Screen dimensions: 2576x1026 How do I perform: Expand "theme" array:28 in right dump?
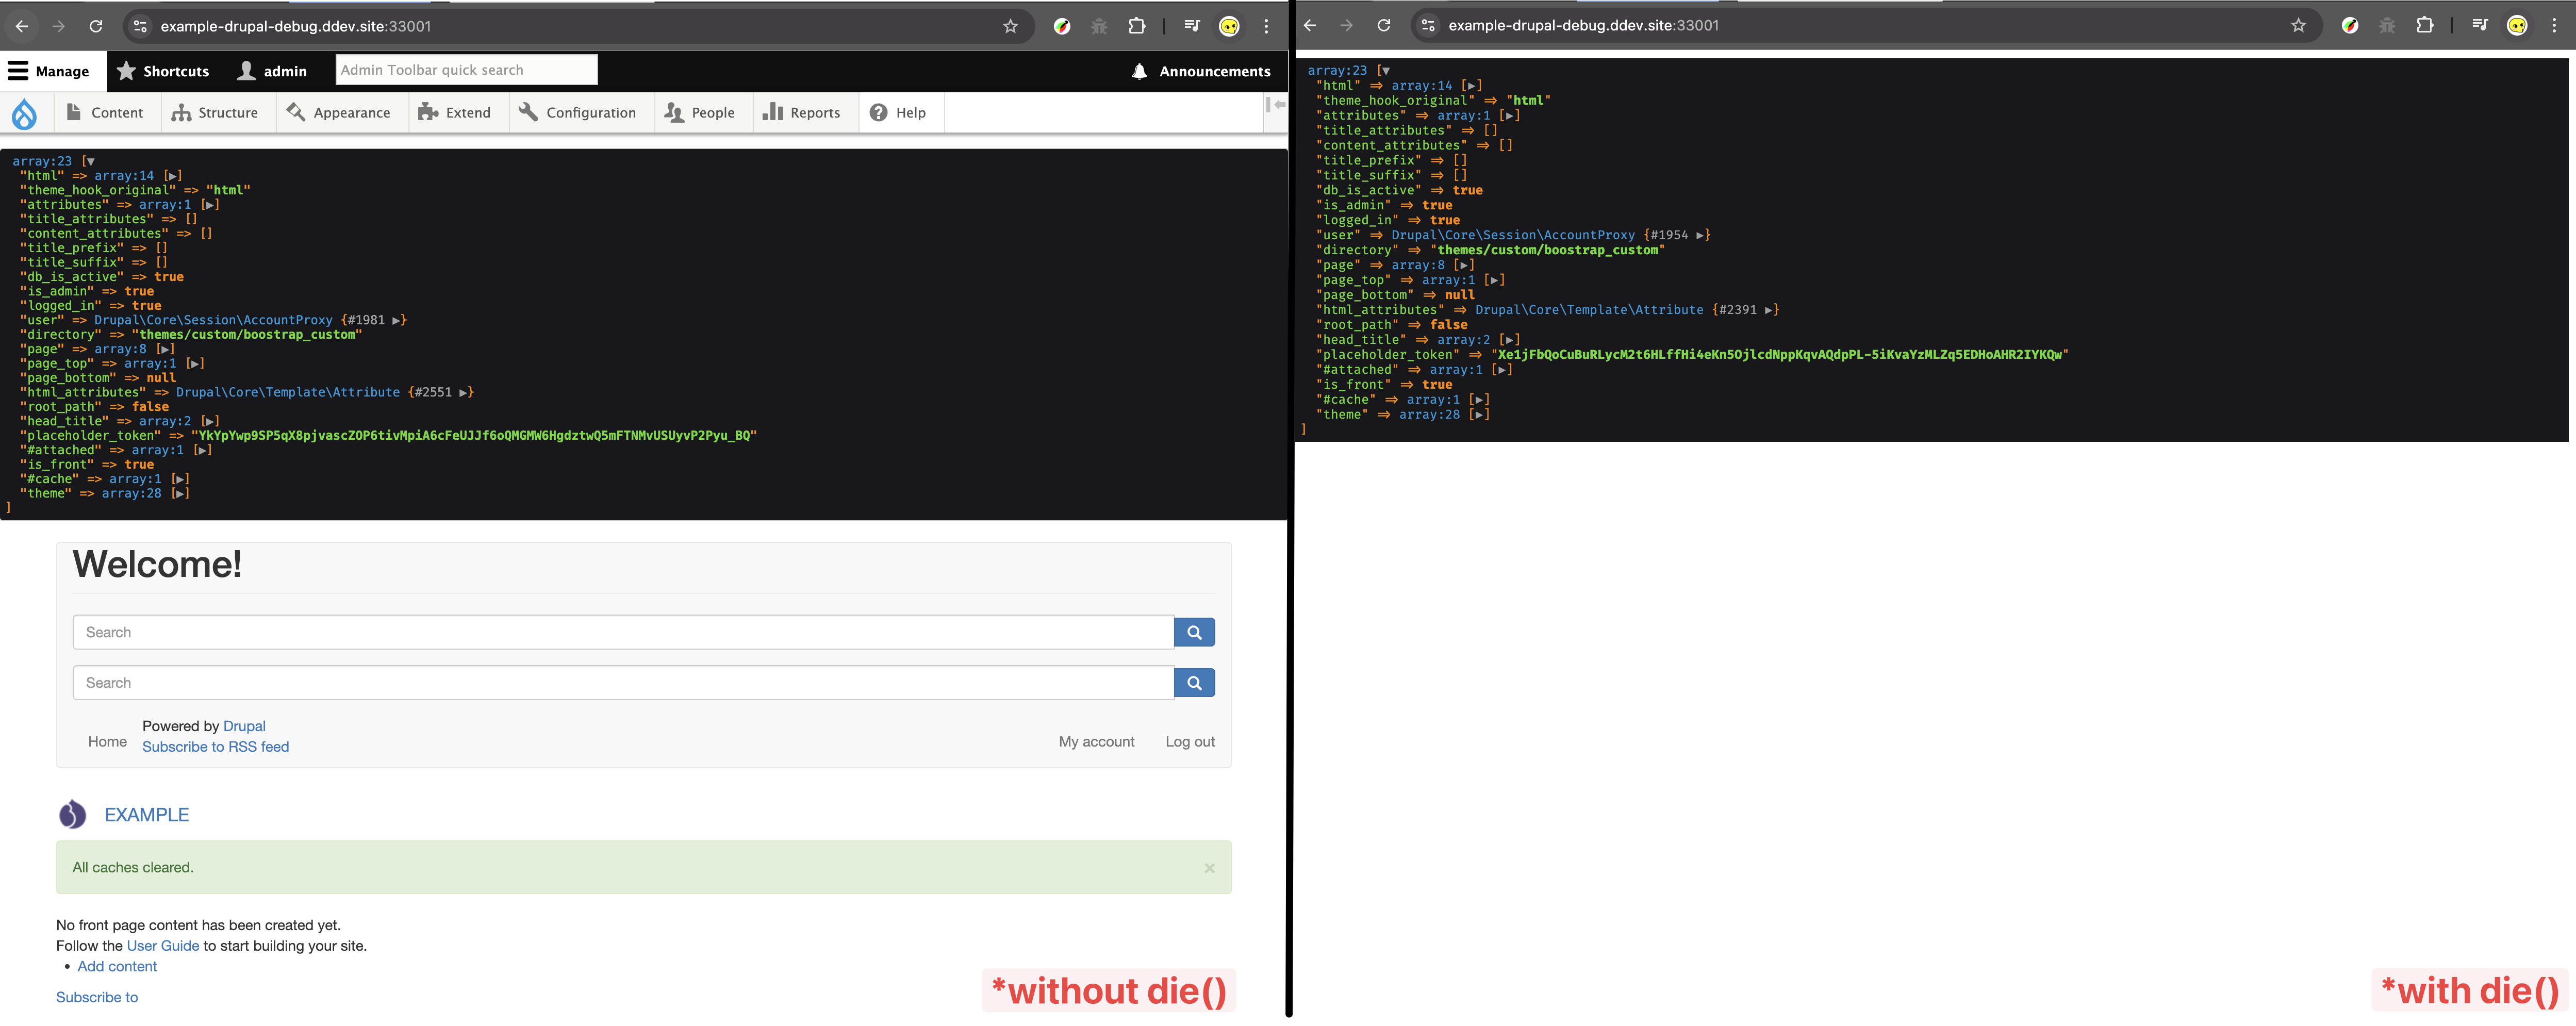click(x=1479, y=415)
